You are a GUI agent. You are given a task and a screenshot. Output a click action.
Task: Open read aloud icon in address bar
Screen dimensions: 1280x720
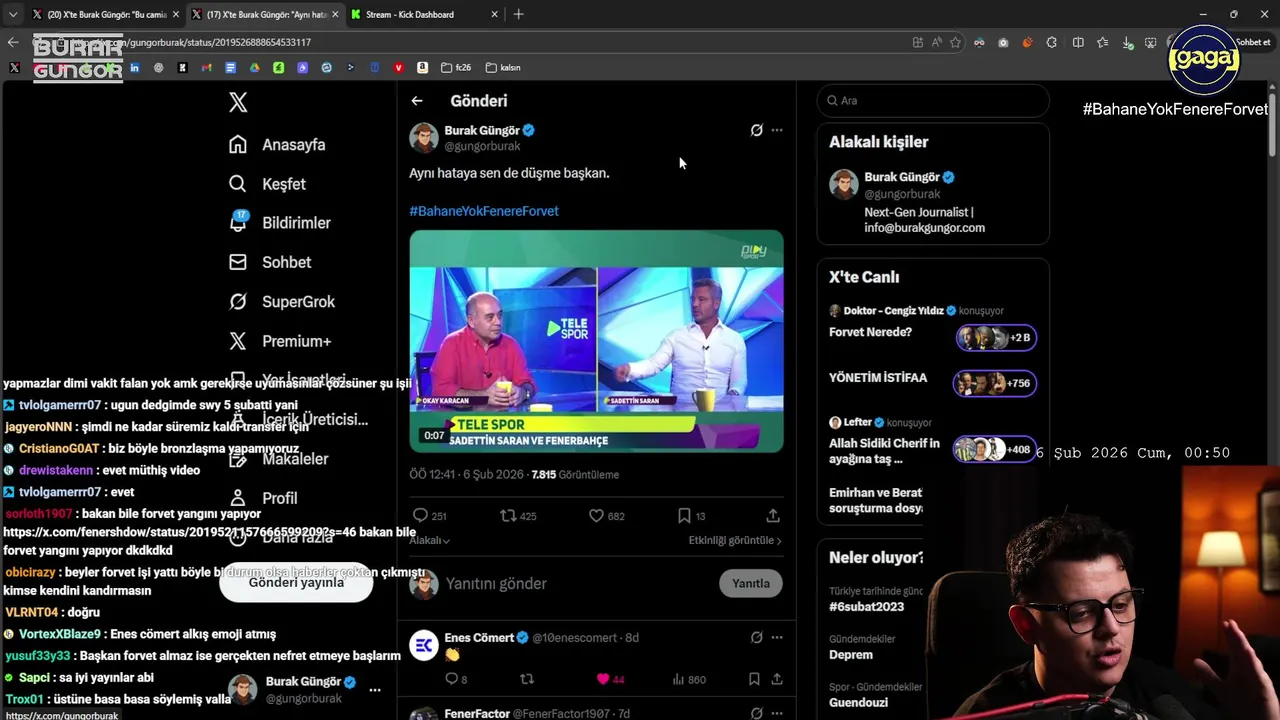tap(937, 42)
